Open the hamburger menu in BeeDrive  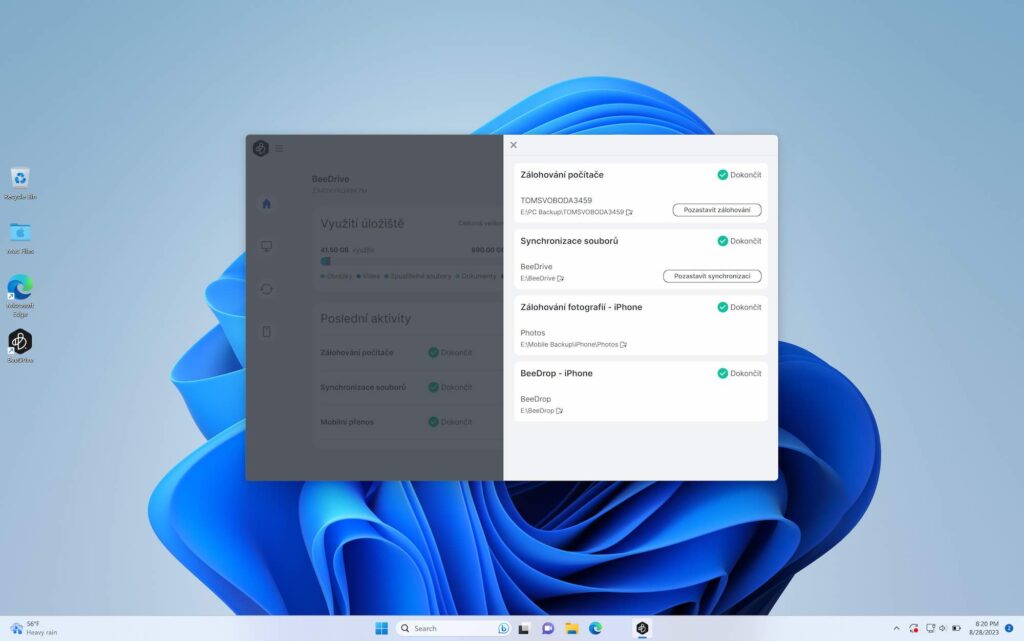[279, 149]
